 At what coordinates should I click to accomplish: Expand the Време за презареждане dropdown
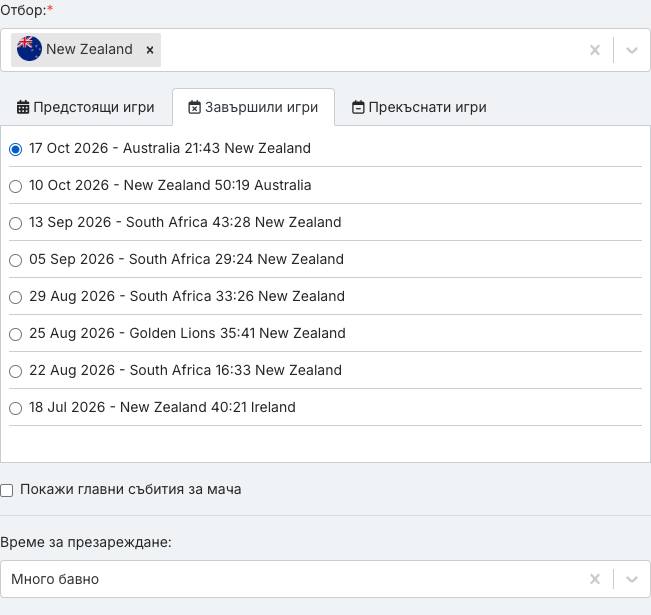[x=631, y=579]
